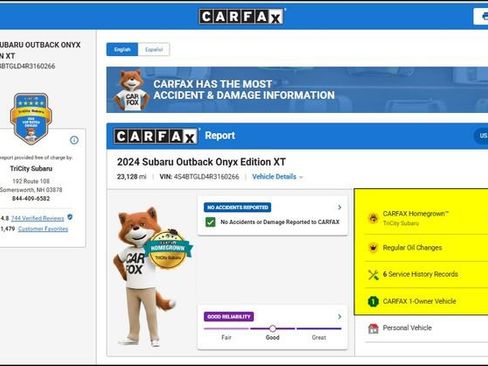Click the Car Fox mascot in banner

click(131, 90)
